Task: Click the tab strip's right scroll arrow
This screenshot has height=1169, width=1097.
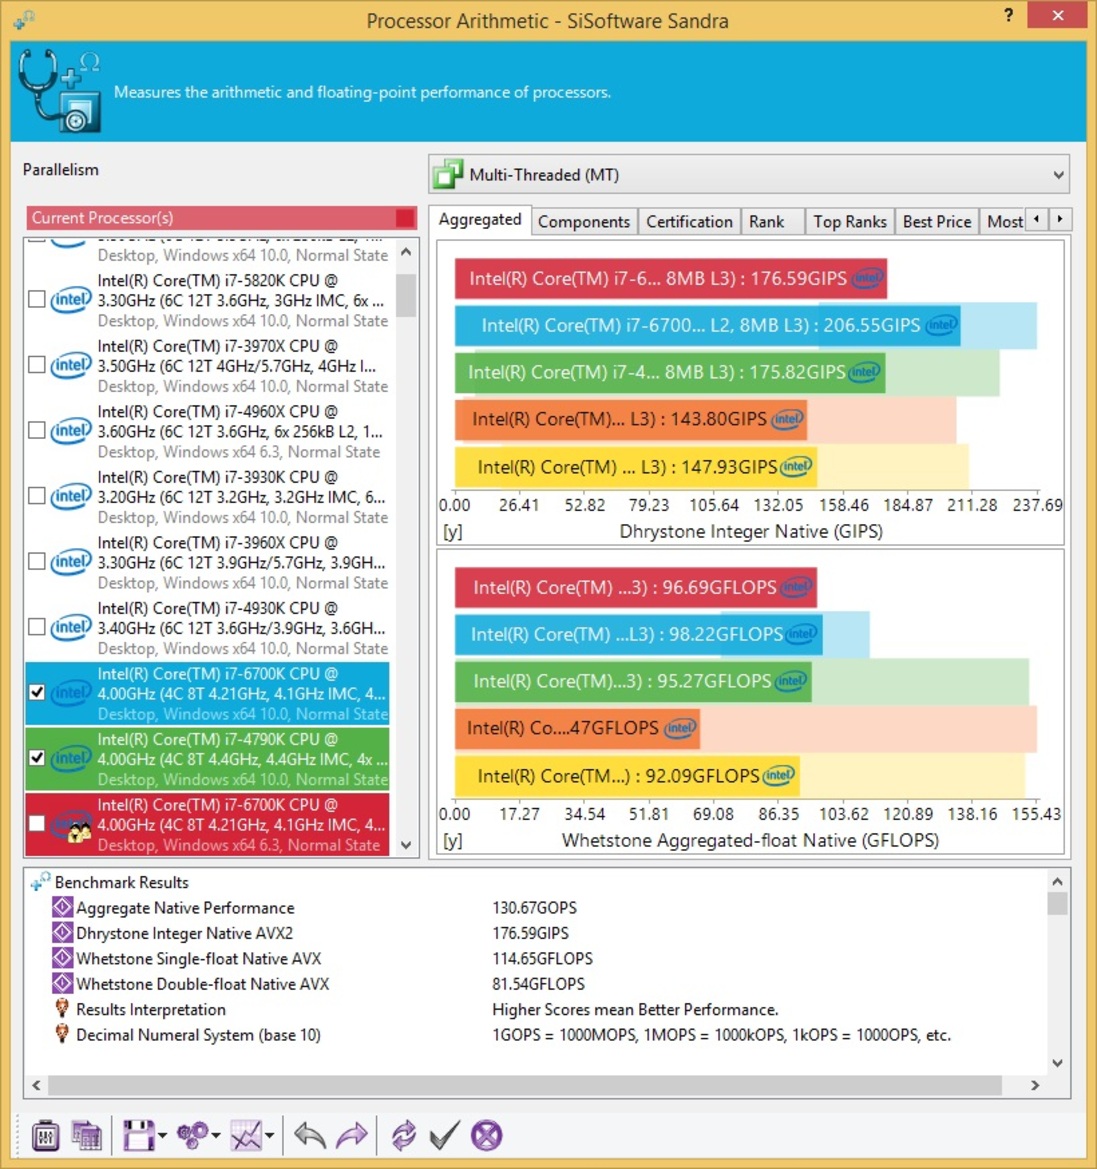Action: tap(1060, 219)
